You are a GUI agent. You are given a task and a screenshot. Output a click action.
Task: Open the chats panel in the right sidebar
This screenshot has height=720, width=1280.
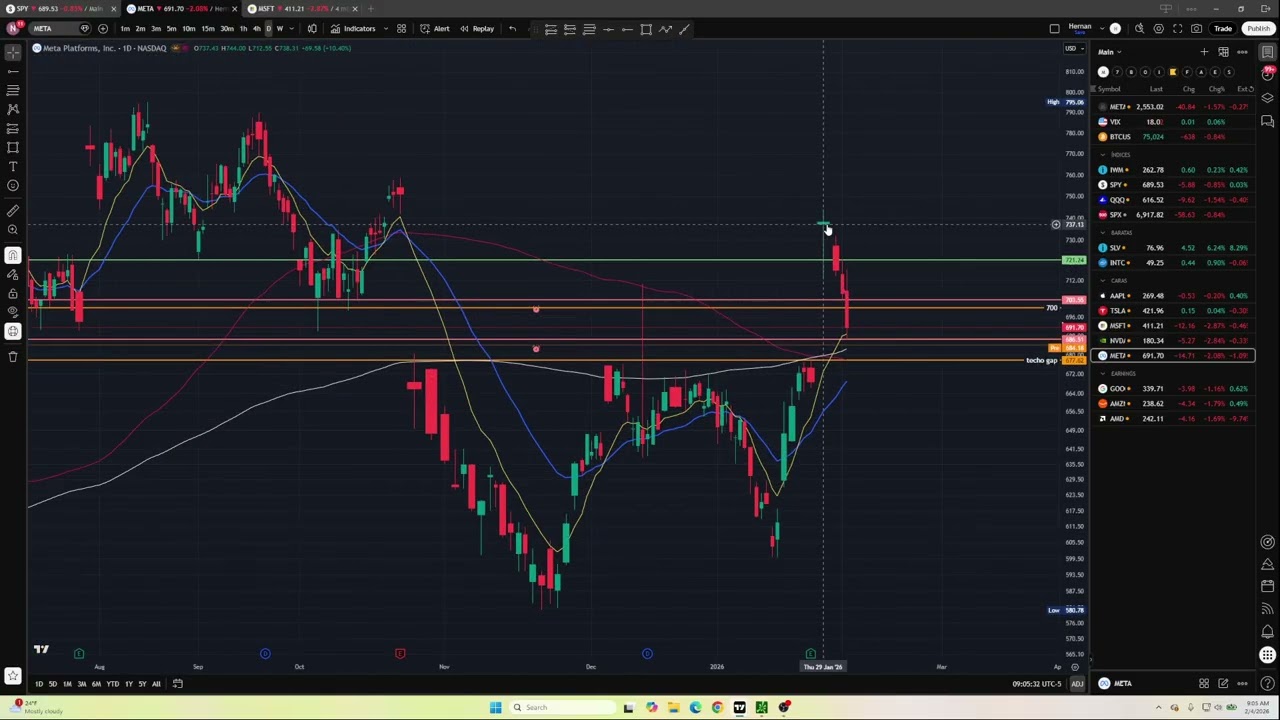1268,121
